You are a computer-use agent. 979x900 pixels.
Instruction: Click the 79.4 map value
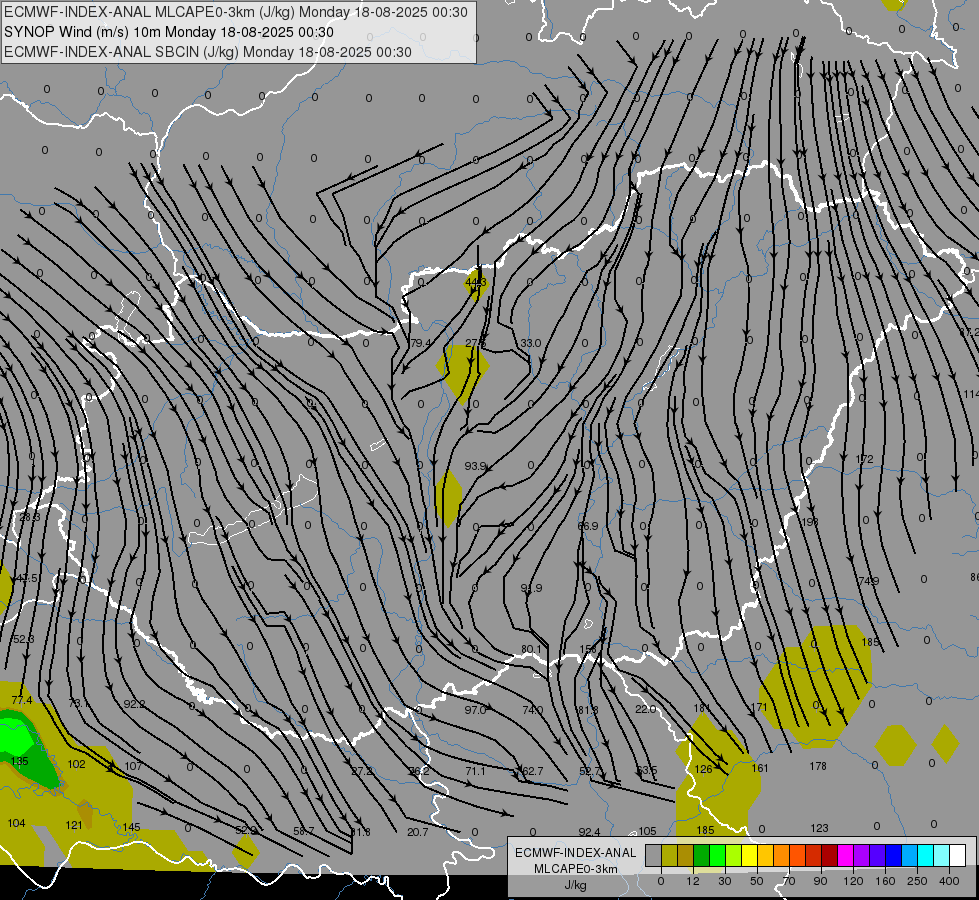tap(421, 343)
